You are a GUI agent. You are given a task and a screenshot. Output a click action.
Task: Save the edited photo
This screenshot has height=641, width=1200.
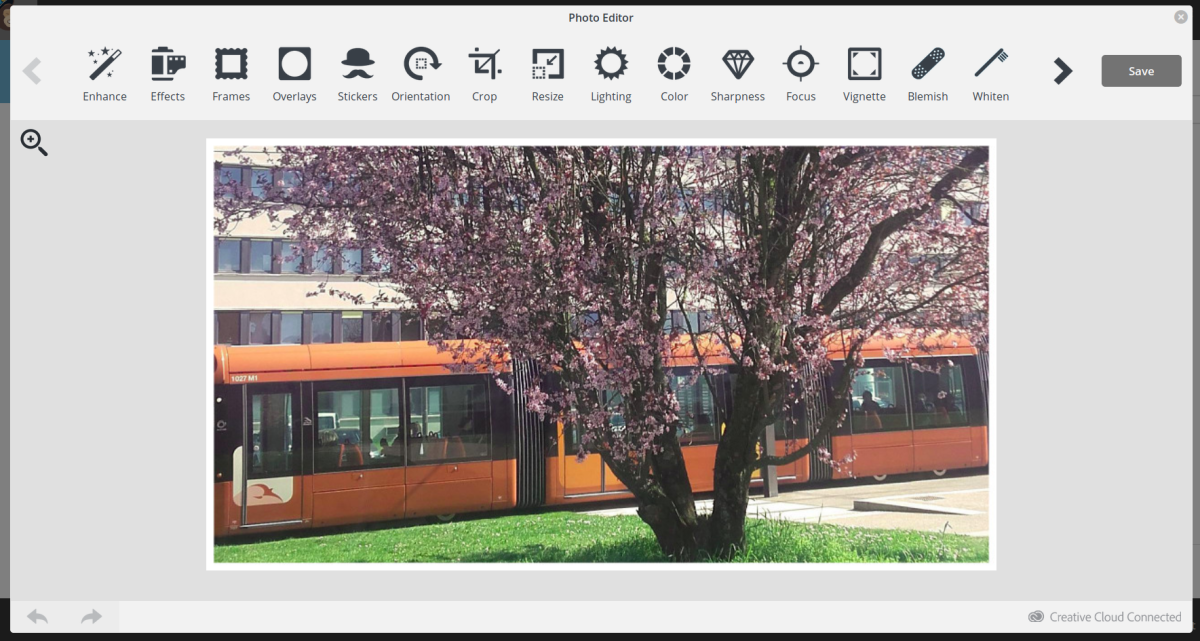click(1141, 71)
